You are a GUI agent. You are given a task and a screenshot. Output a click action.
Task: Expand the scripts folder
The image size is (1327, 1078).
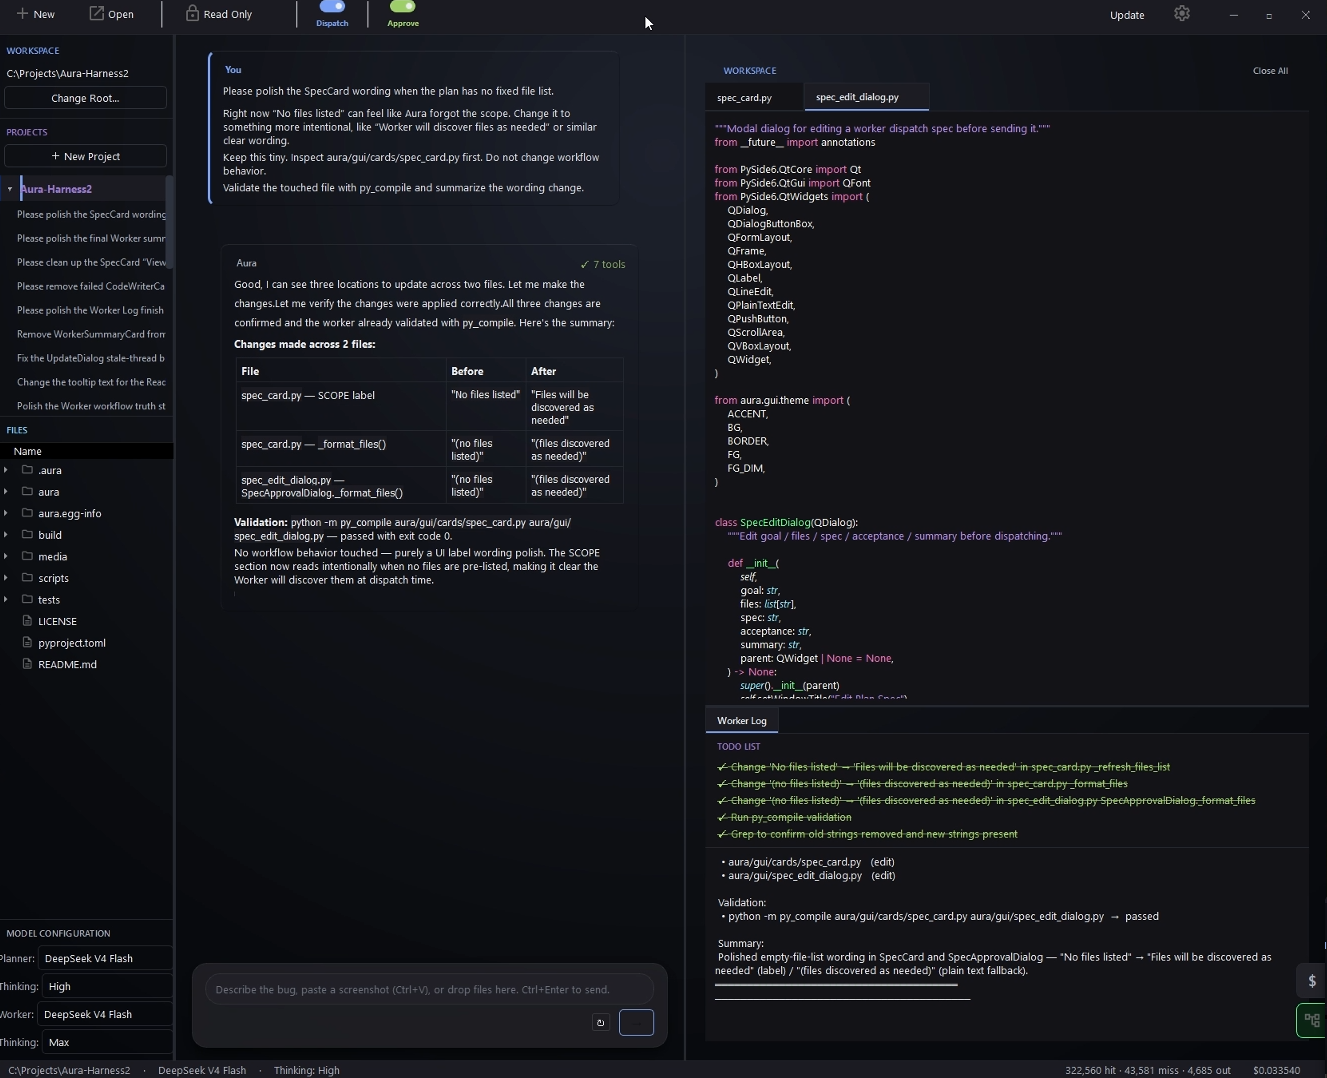point(6,578)
